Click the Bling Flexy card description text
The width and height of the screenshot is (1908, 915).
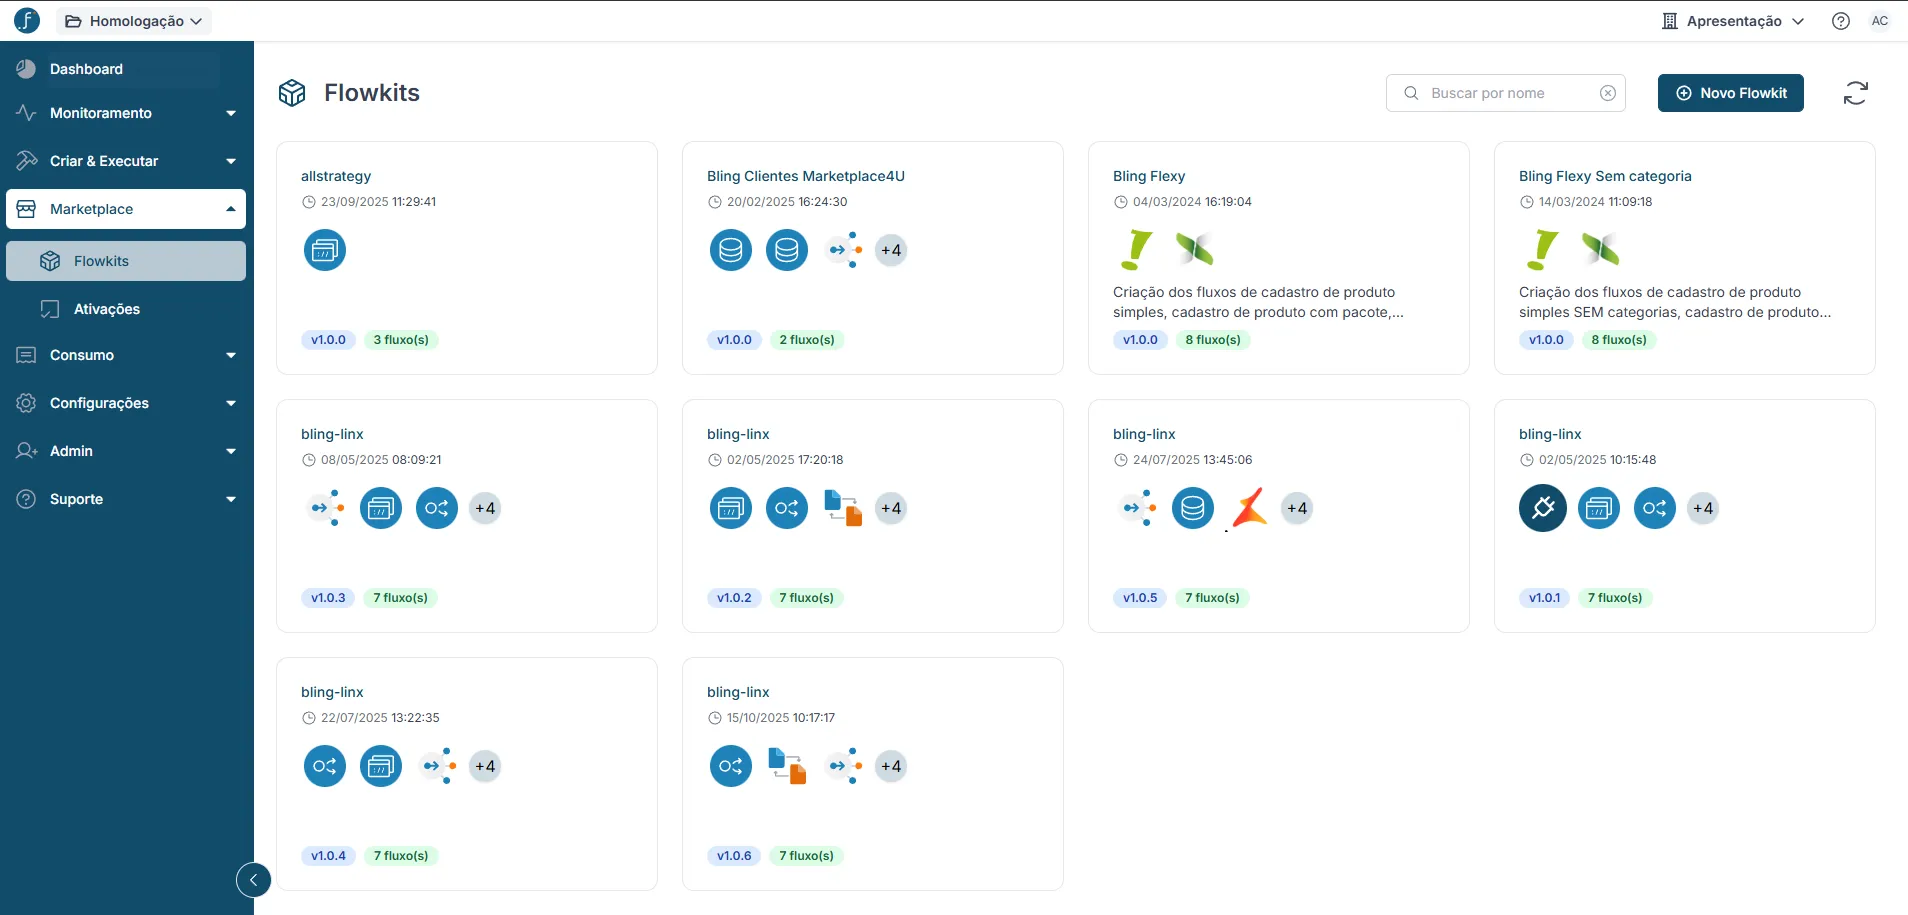(x=1258, y=302)
